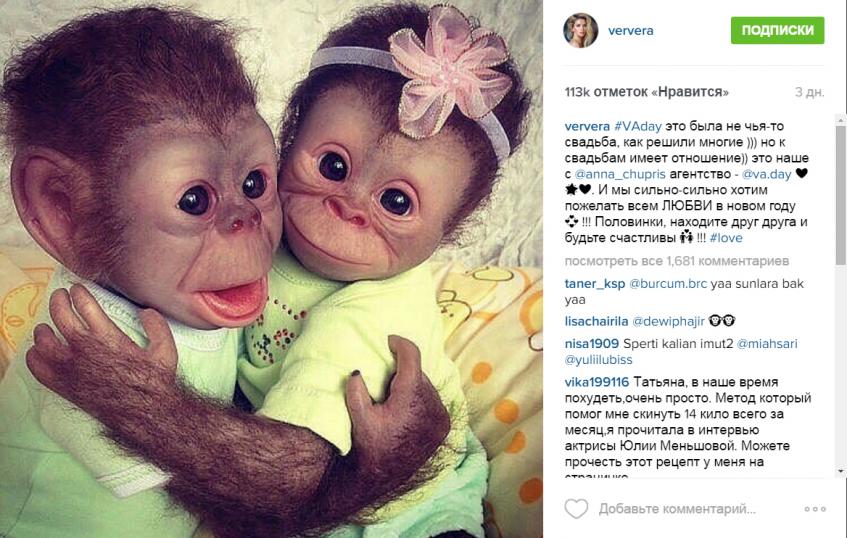The height and width of the screenshot is (538, 847).
Task: Open the @anna_chupris mention
Action: 620,174
